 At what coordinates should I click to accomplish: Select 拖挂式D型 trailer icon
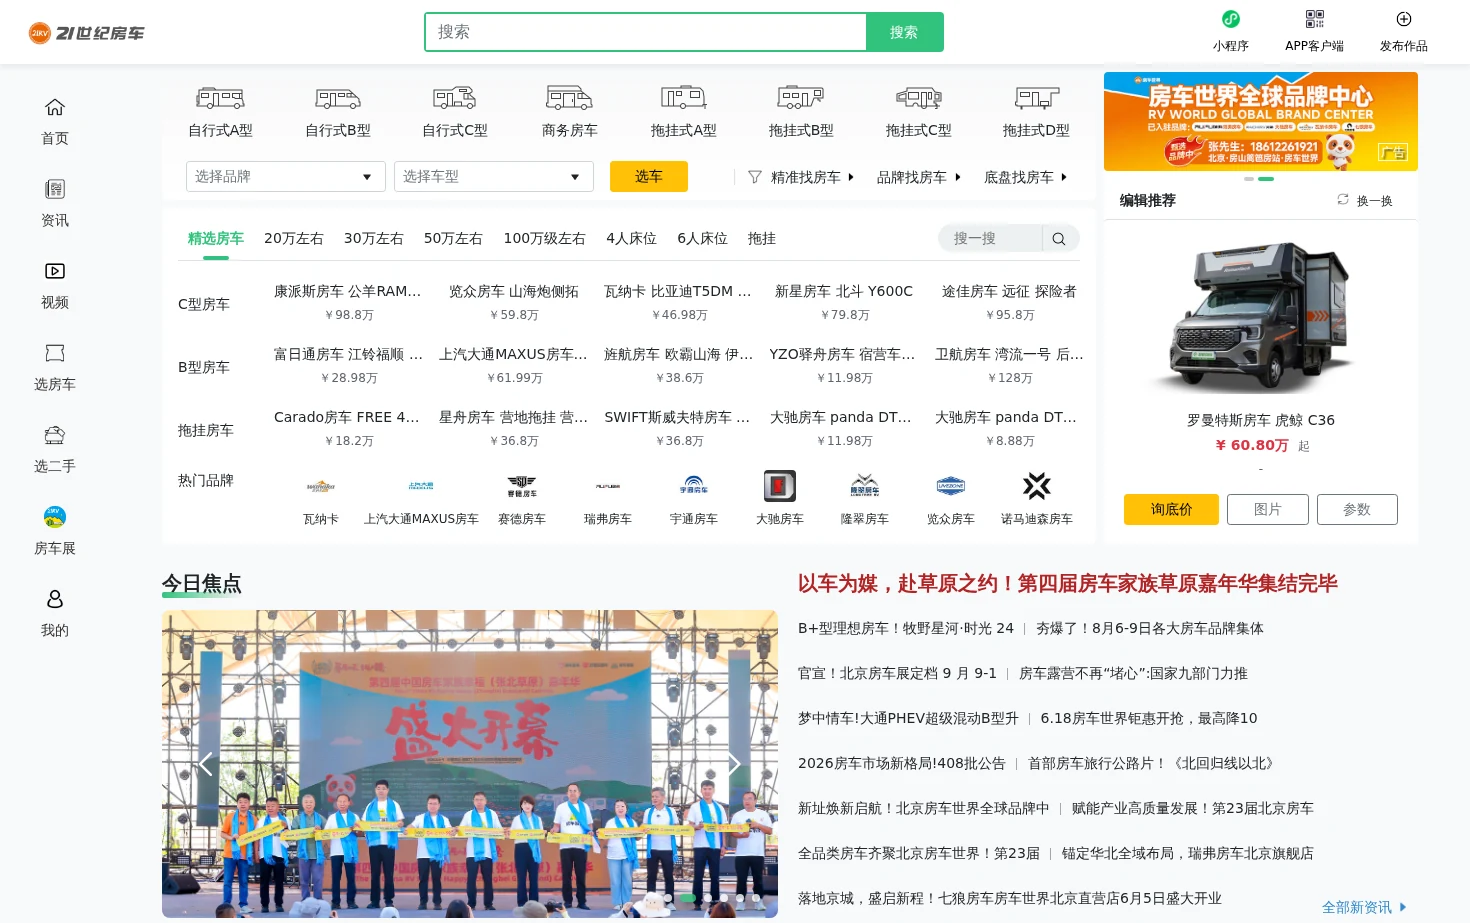pos(1036,98)
